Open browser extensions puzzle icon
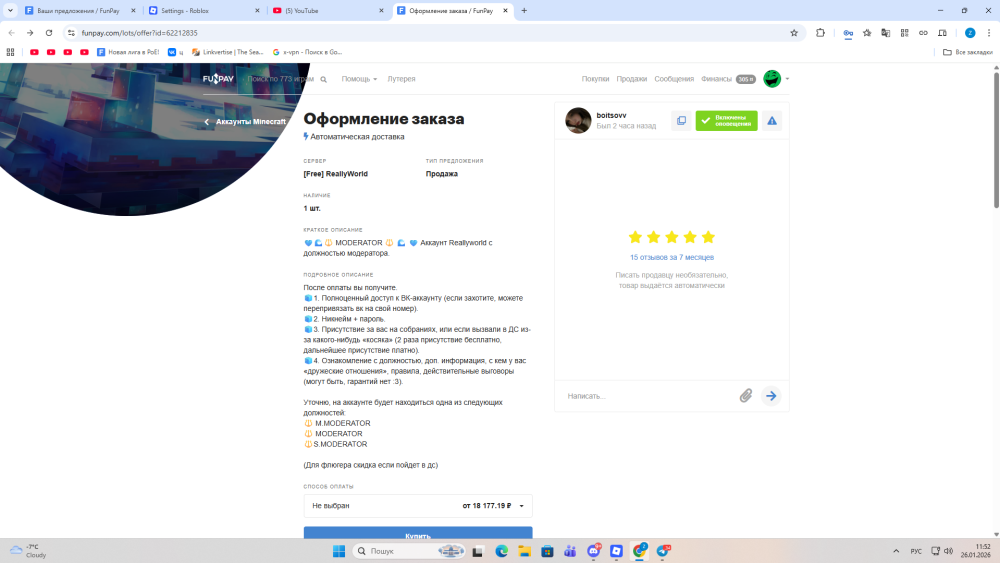Image resolution: width=1000 pixels, height=563 pixels. 820,33
